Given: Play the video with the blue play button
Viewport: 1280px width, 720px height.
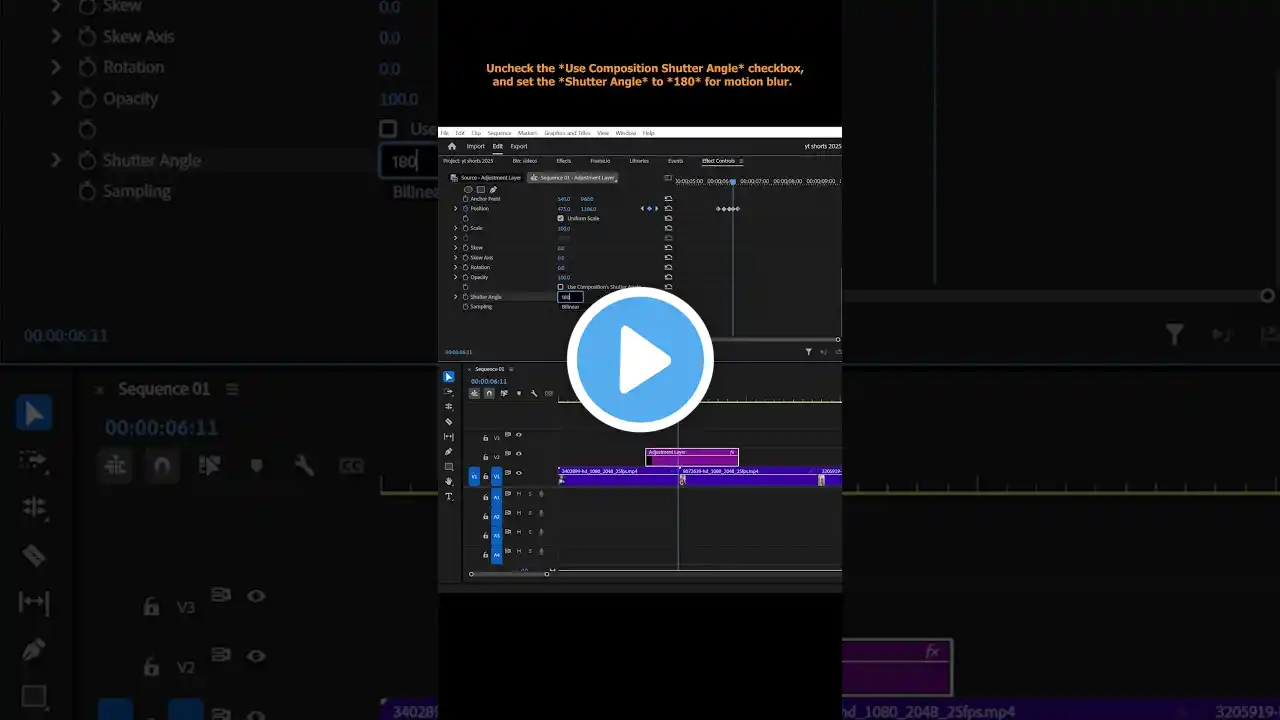Looking at the screenshot, I should 640,360.
